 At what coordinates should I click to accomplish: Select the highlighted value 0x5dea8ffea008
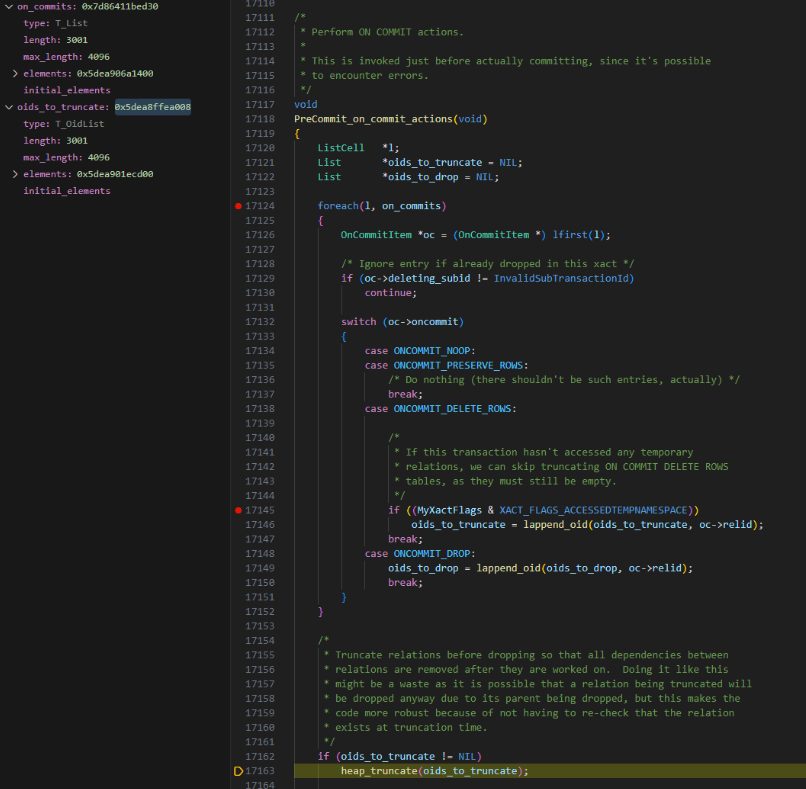(x=153, y=107)
